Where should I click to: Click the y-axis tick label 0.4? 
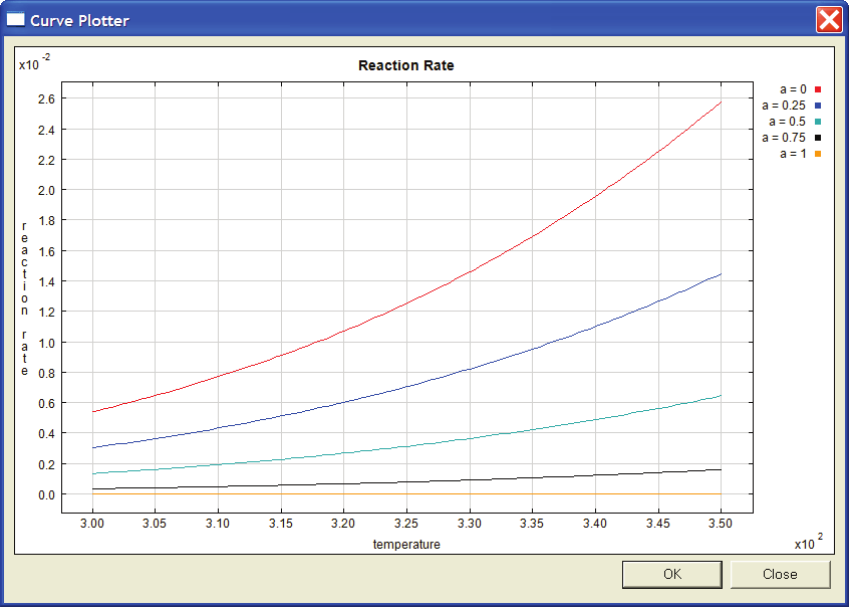pos(47,434)
